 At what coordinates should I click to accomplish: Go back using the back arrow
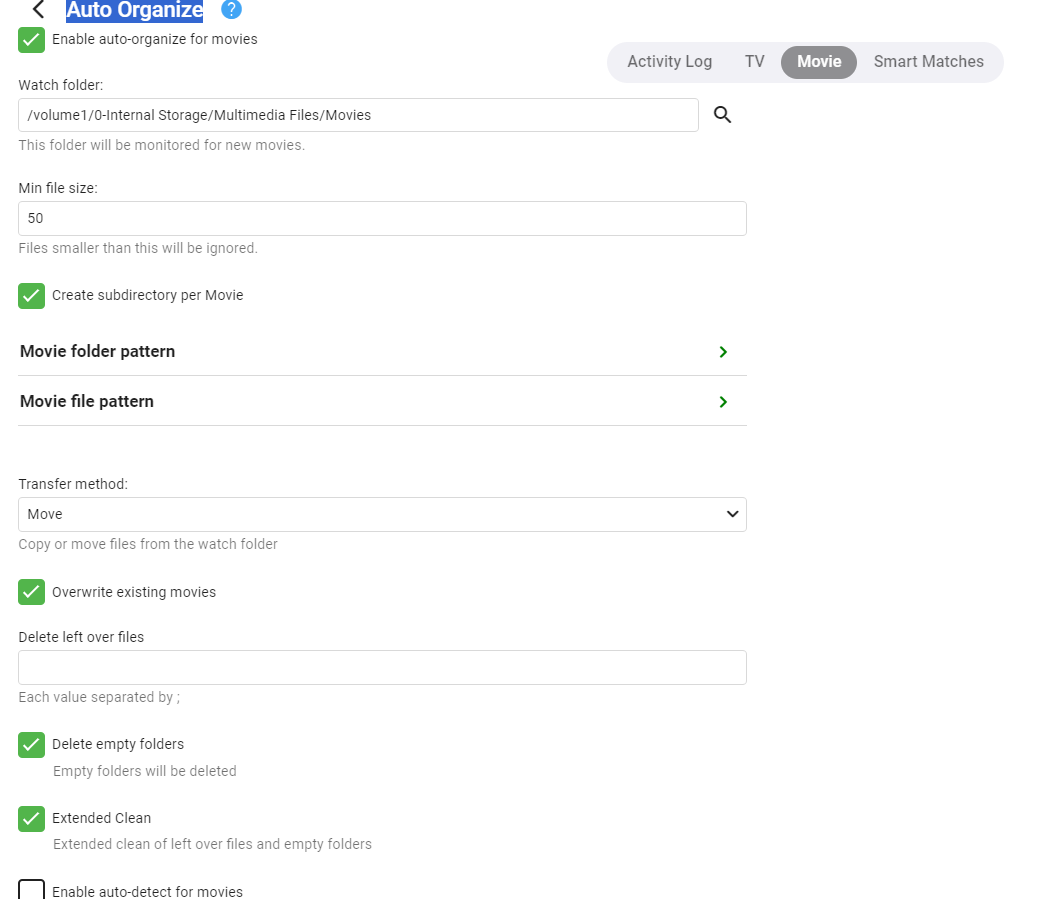click(x=38, y=9)
